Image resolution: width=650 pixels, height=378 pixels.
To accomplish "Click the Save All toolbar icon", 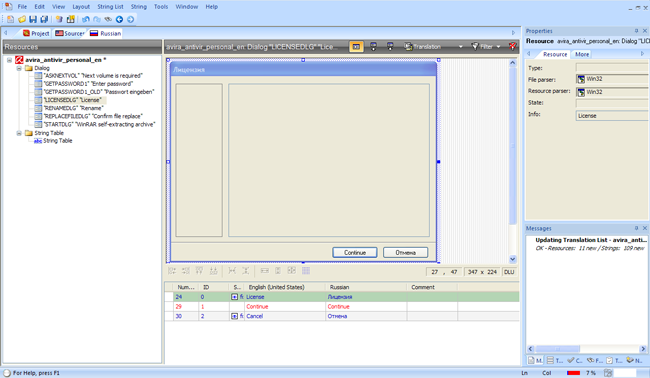I will pyautogui.click(x=44, y=19).
